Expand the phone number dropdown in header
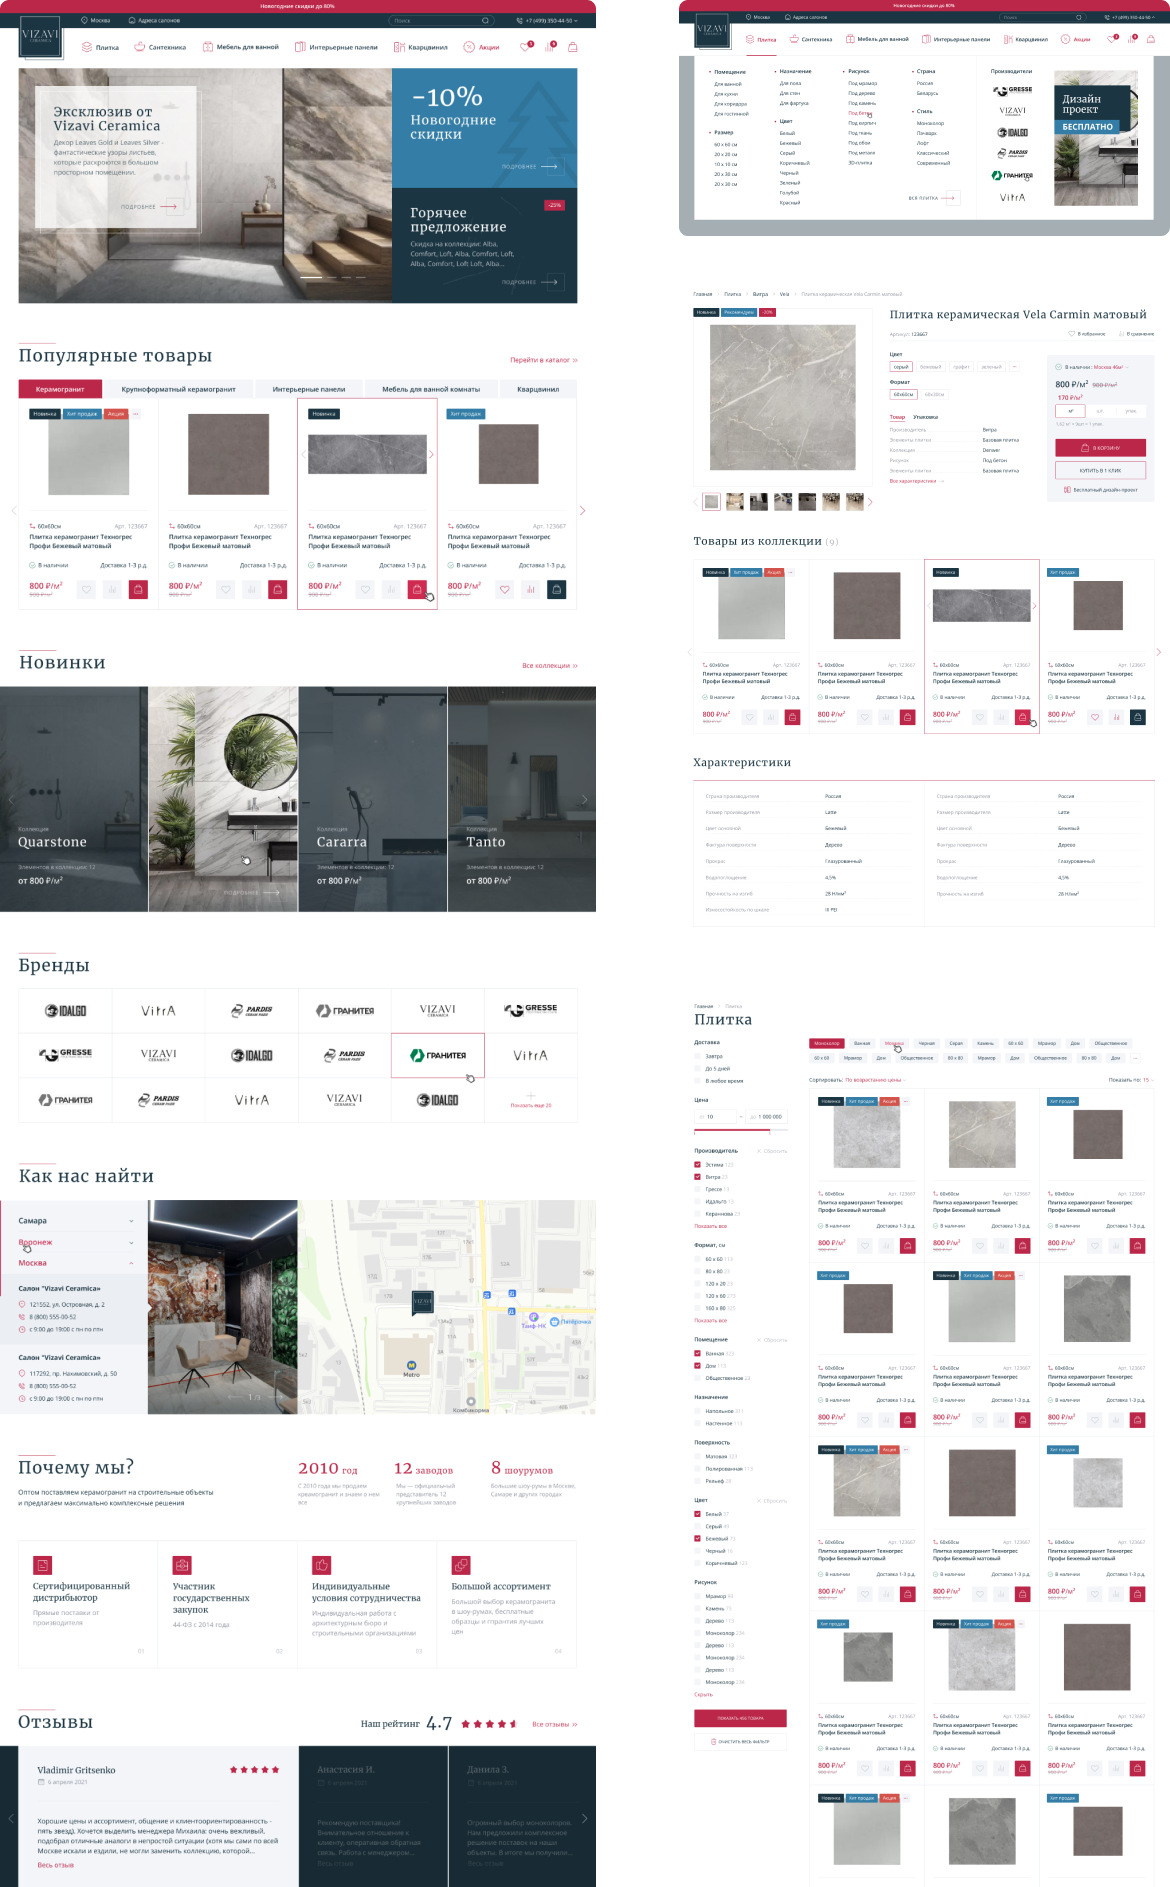This screenshot has width=1170, height=1887. [575, 20]
